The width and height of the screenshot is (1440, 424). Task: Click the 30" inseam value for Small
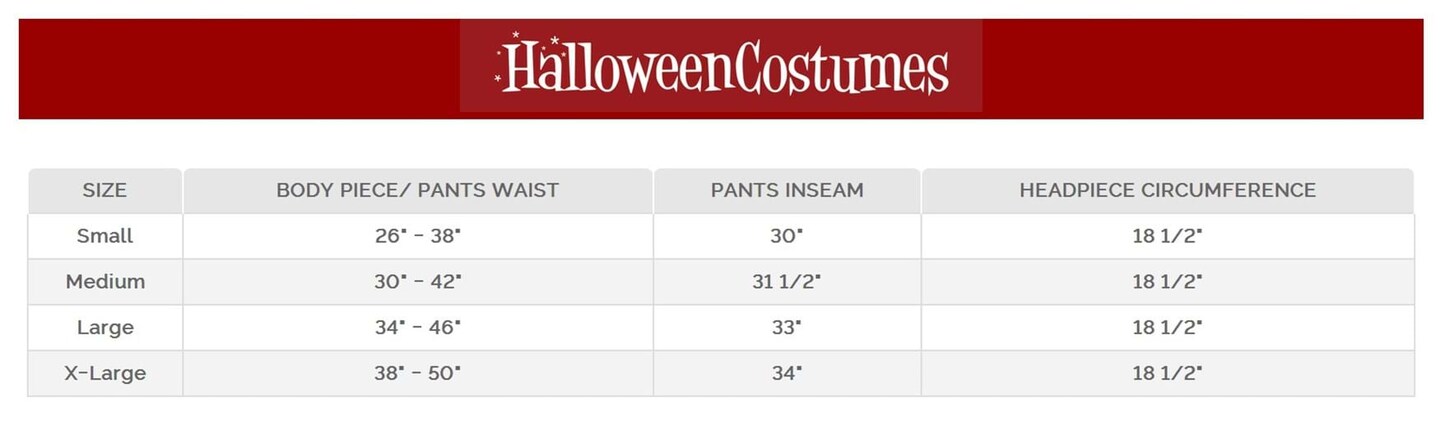[786, 236]
